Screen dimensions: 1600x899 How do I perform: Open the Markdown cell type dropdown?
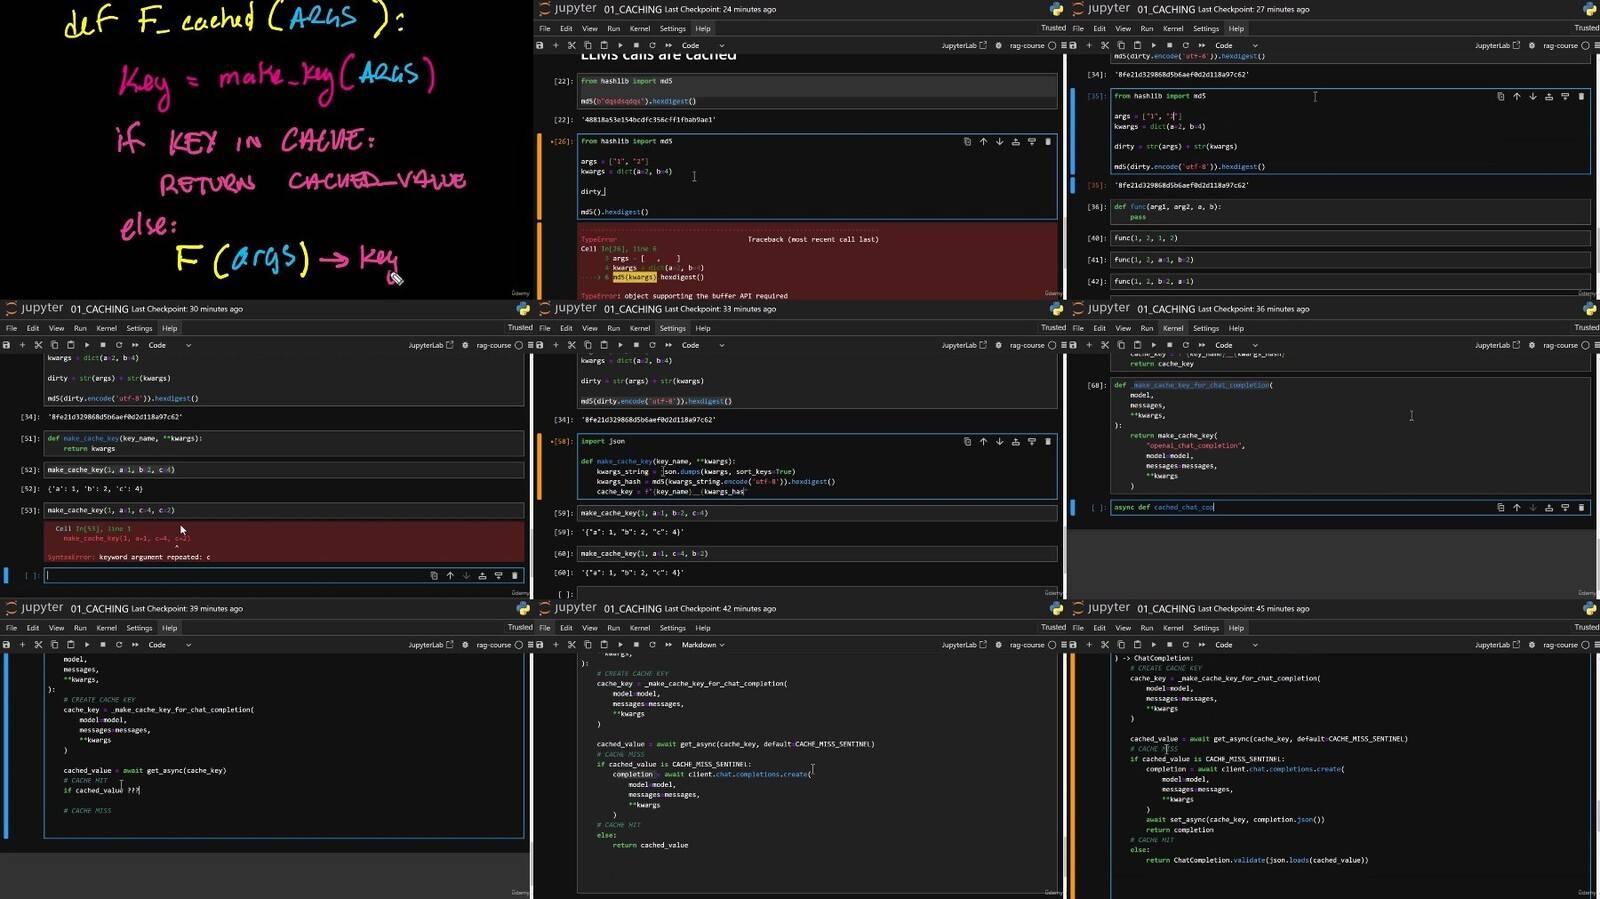click(702, 645)
